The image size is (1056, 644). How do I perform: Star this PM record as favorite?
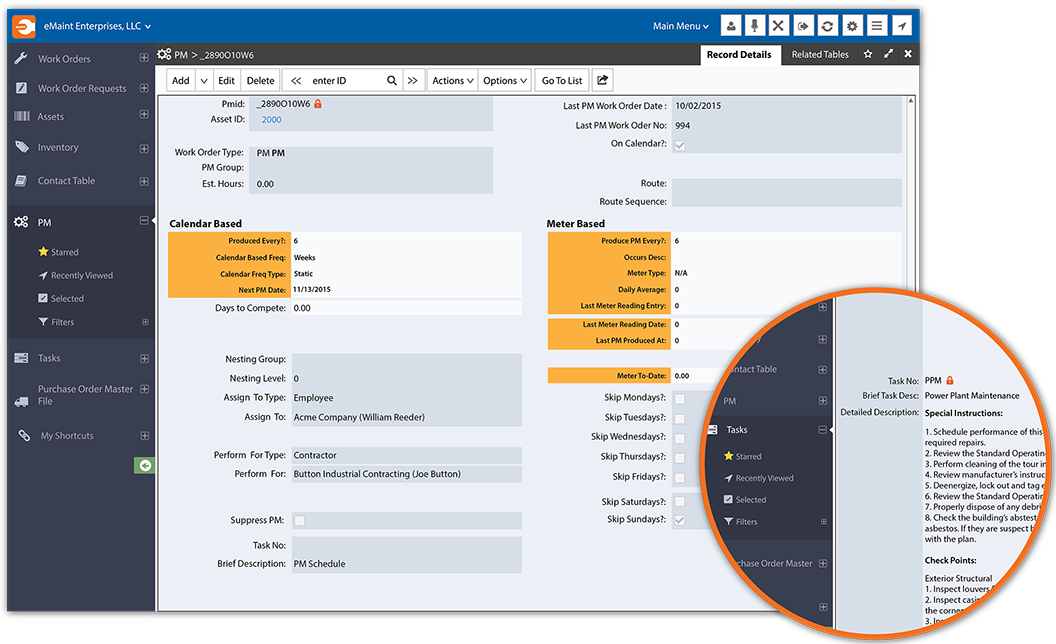click(868, 54)
